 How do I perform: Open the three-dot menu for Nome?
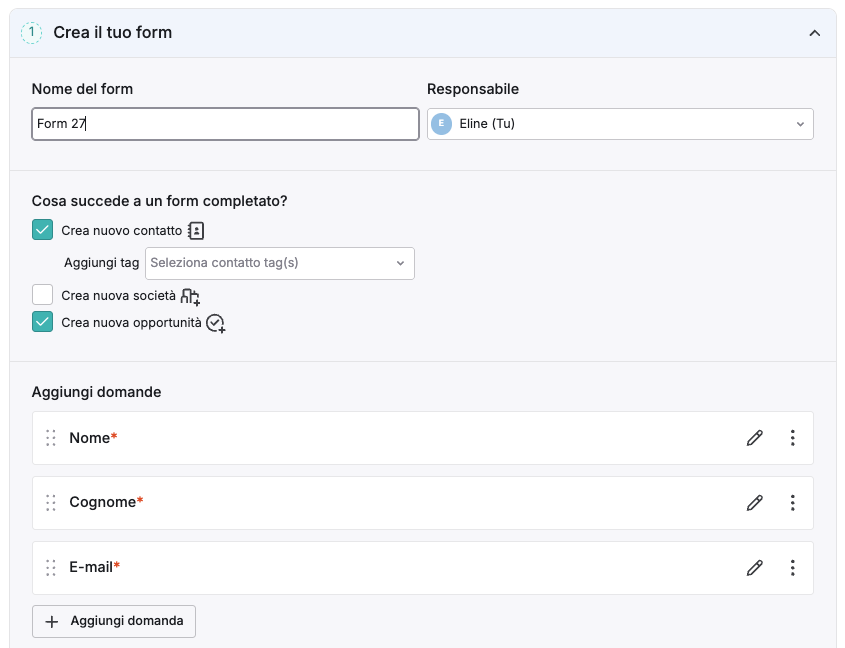(792, 438)
